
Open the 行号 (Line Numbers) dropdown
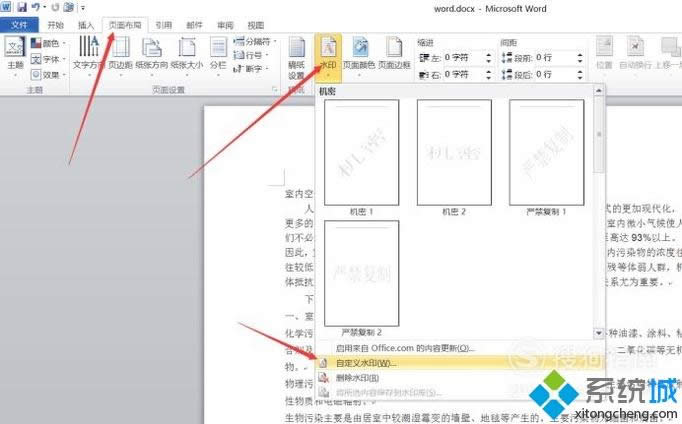point(251,55)
